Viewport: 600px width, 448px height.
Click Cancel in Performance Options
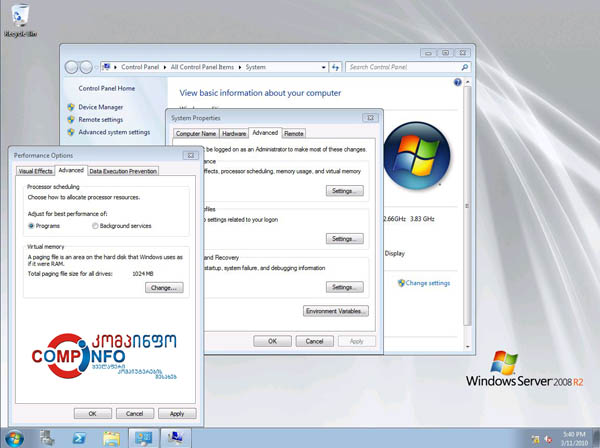135,414
